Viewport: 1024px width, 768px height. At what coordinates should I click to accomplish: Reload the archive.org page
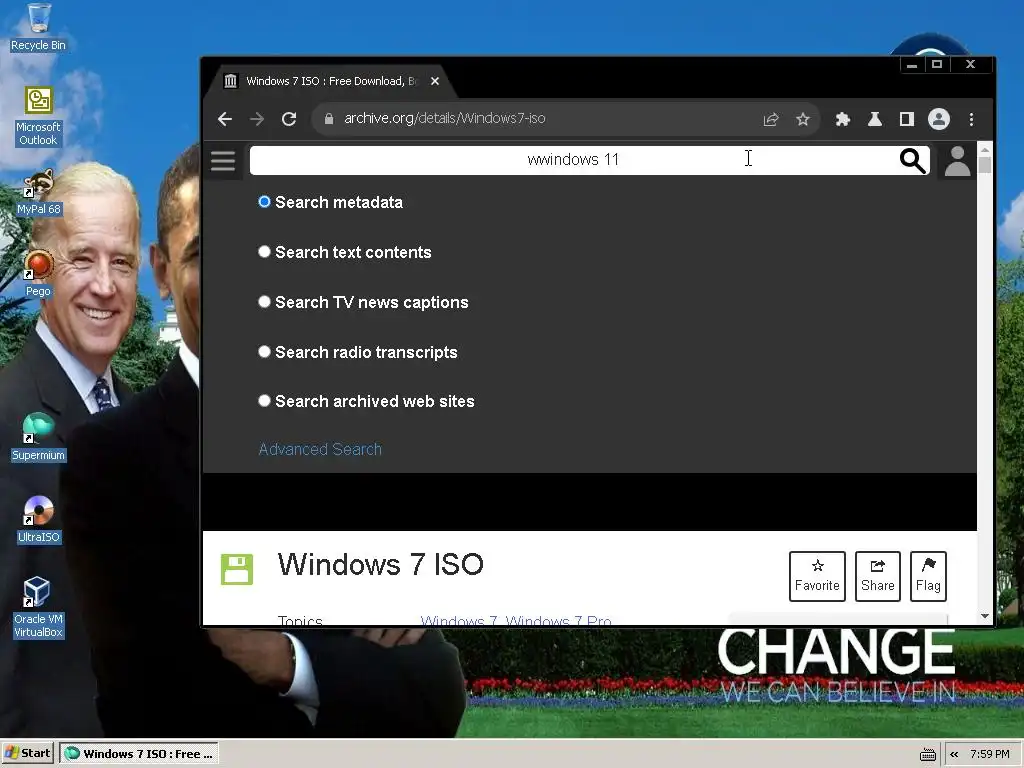pyautogui.click(x=289, y=119)
